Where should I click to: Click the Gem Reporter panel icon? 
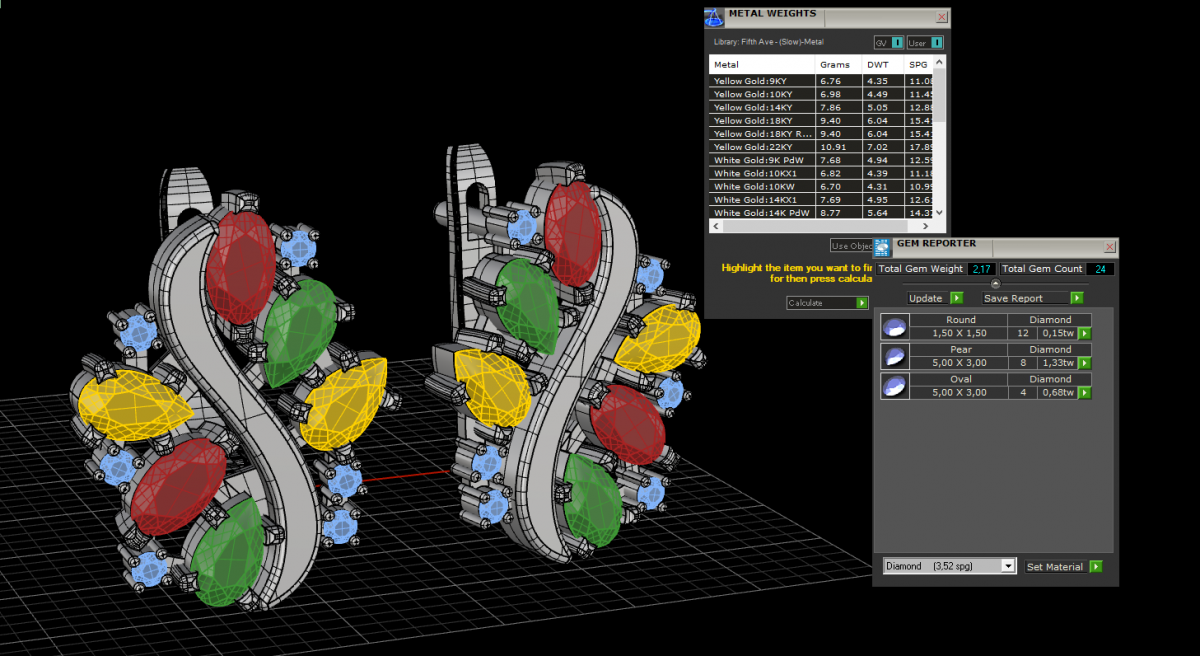point(882,246)
